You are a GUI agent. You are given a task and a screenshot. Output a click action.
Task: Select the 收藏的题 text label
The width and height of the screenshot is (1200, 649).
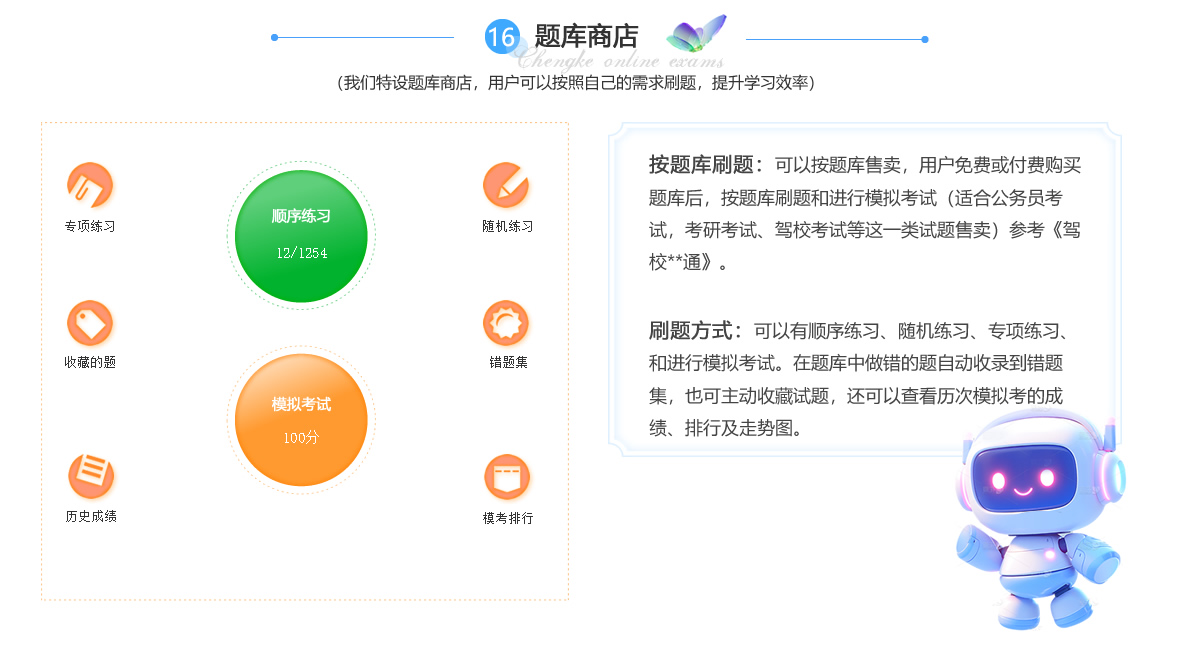pos(90,362)
